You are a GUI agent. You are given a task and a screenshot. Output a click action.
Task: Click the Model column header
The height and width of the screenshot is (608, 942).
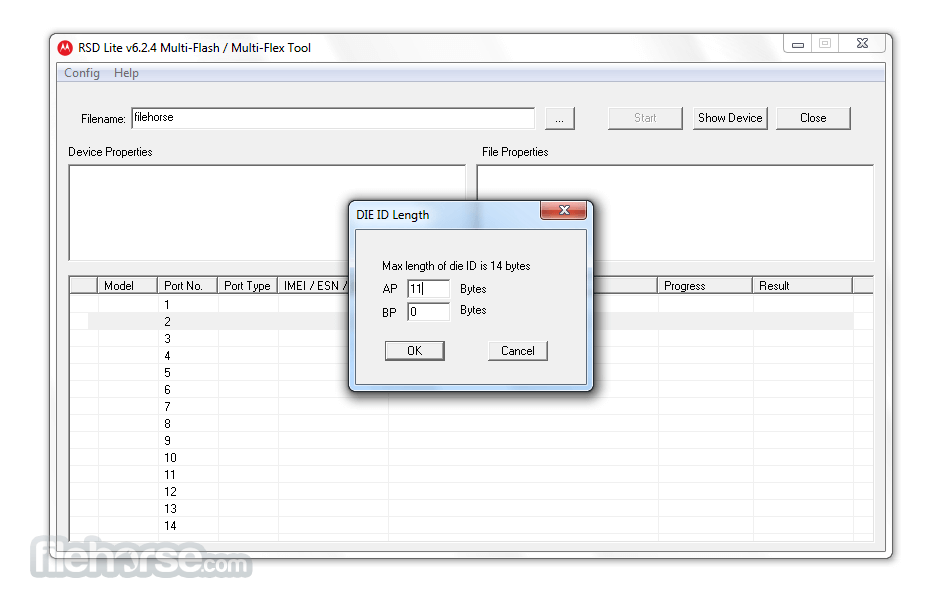point(127,285)
